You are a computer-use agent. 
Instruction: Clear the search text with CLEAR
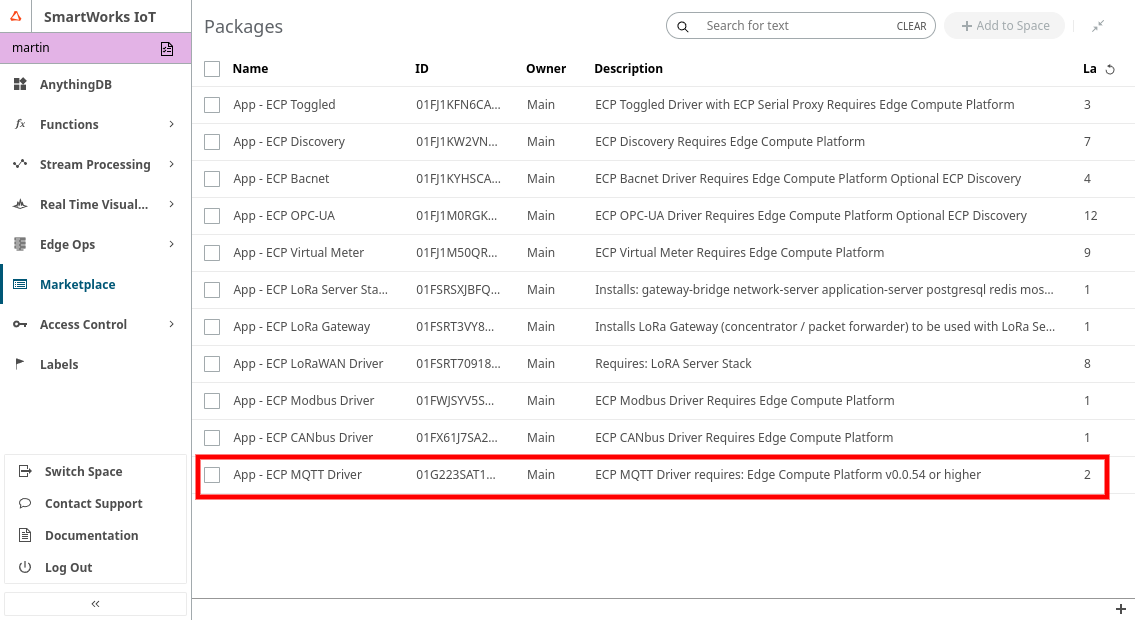pos(911,26)
